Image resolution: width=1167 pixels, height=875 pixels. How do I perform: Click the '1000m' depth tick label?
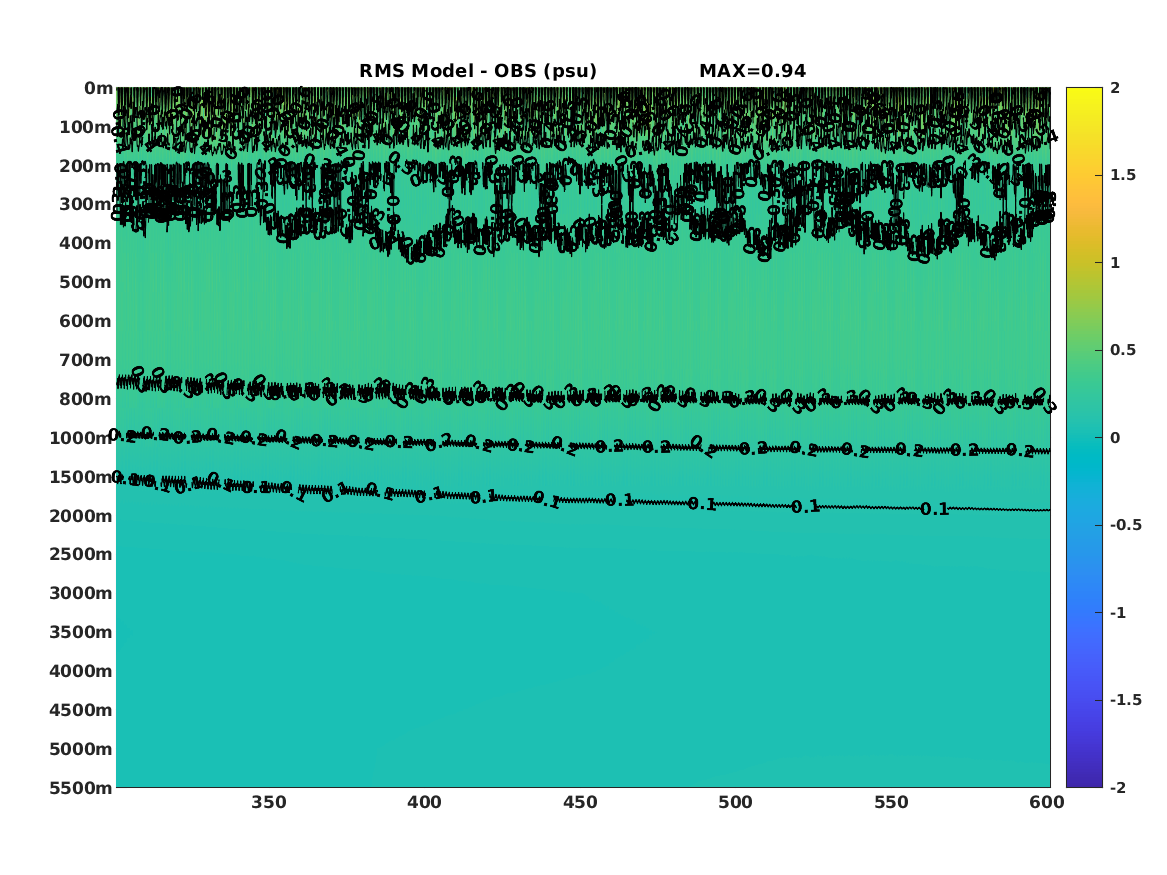[x=80, y=438]
